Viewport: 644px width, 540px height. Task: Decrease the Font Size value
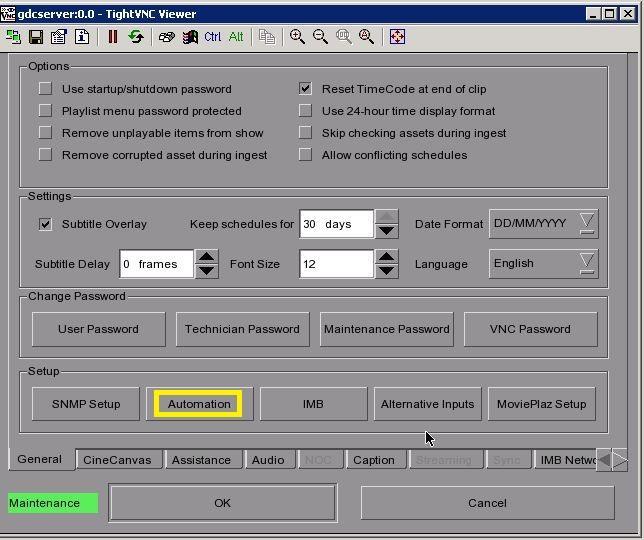(x=386, y=271)
